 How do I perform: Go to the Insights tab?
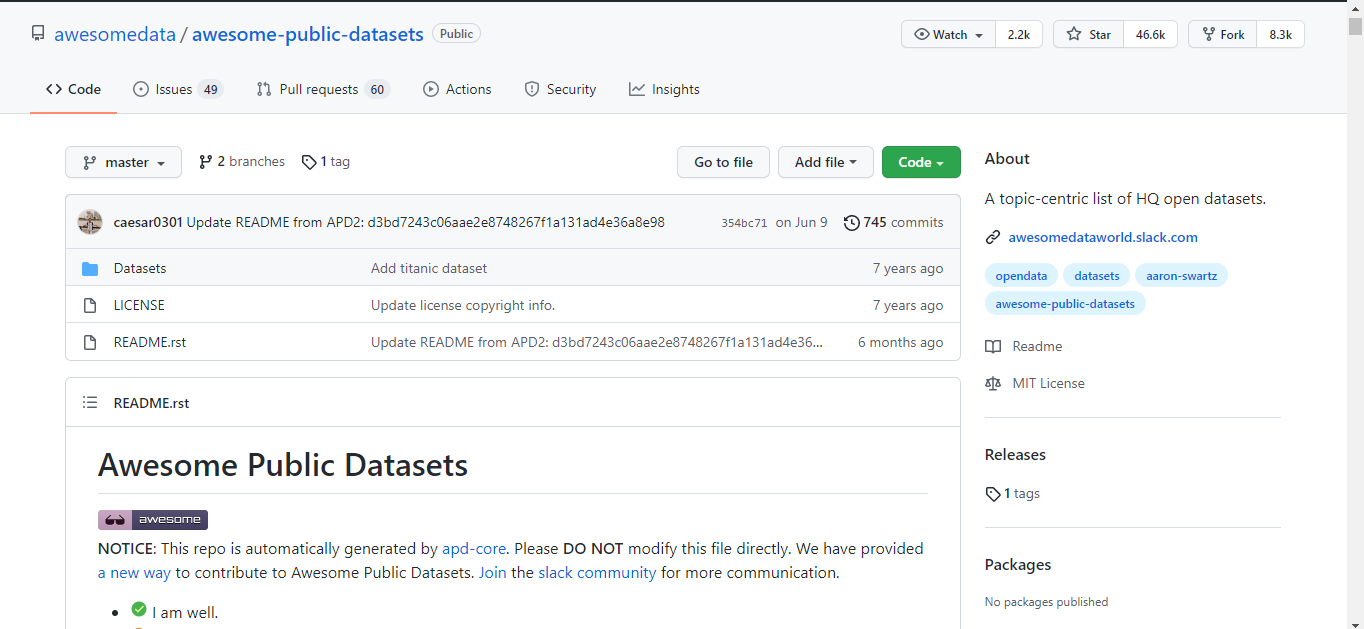(664, 89)
